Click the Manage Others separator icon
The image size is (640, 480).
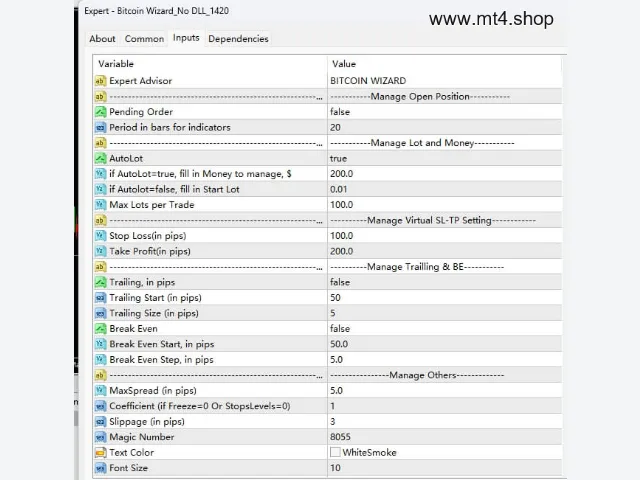pos(100,375)
